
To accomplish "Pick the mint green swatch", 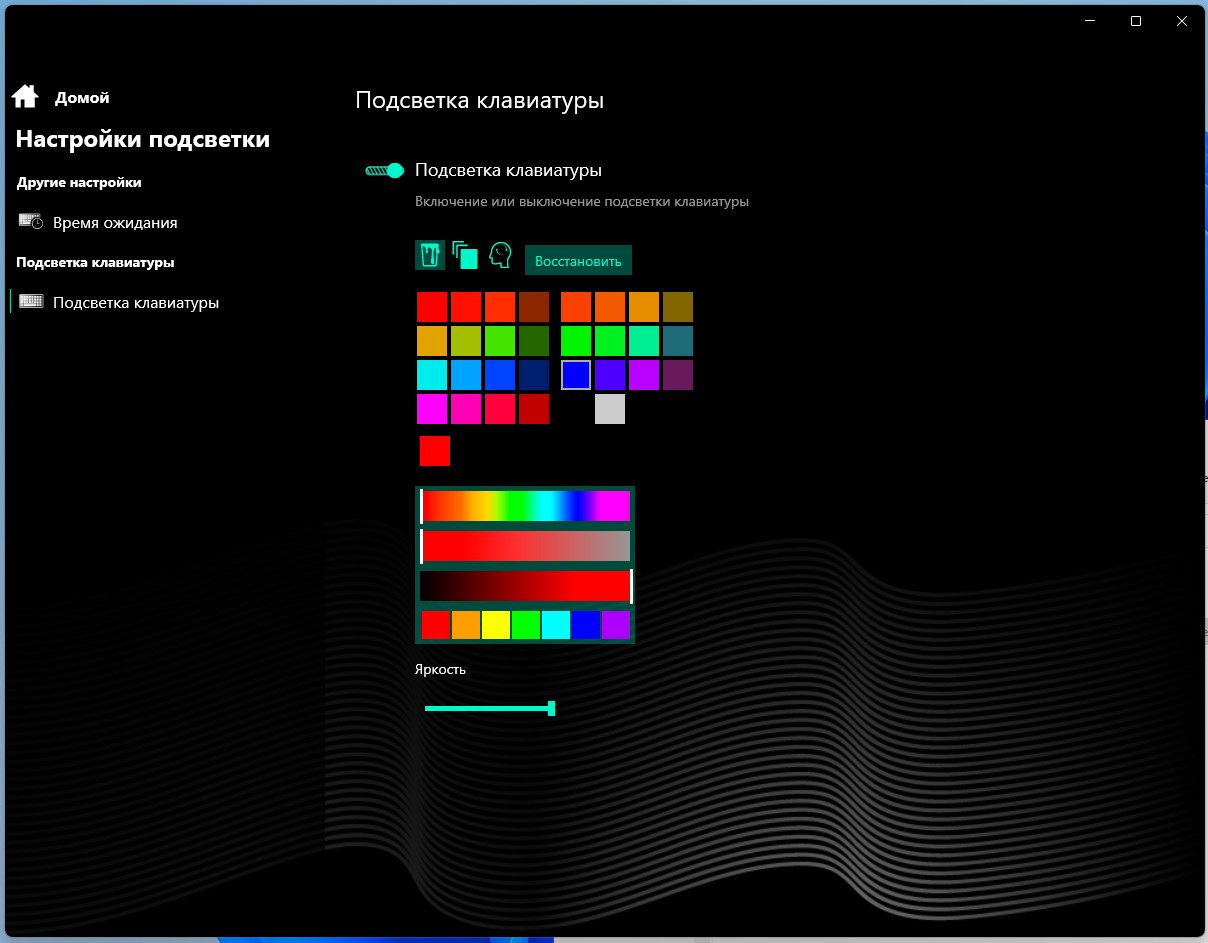I will [x=644, y=341].
